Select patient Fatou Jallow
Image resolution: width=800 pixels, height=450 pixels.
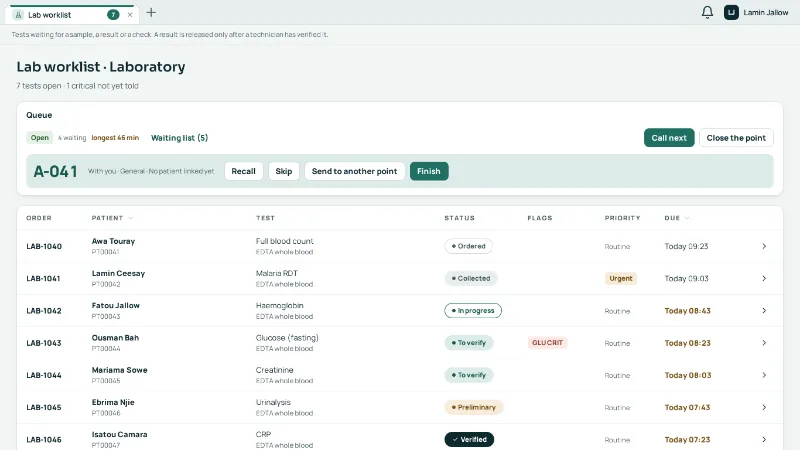click(116, 305)
